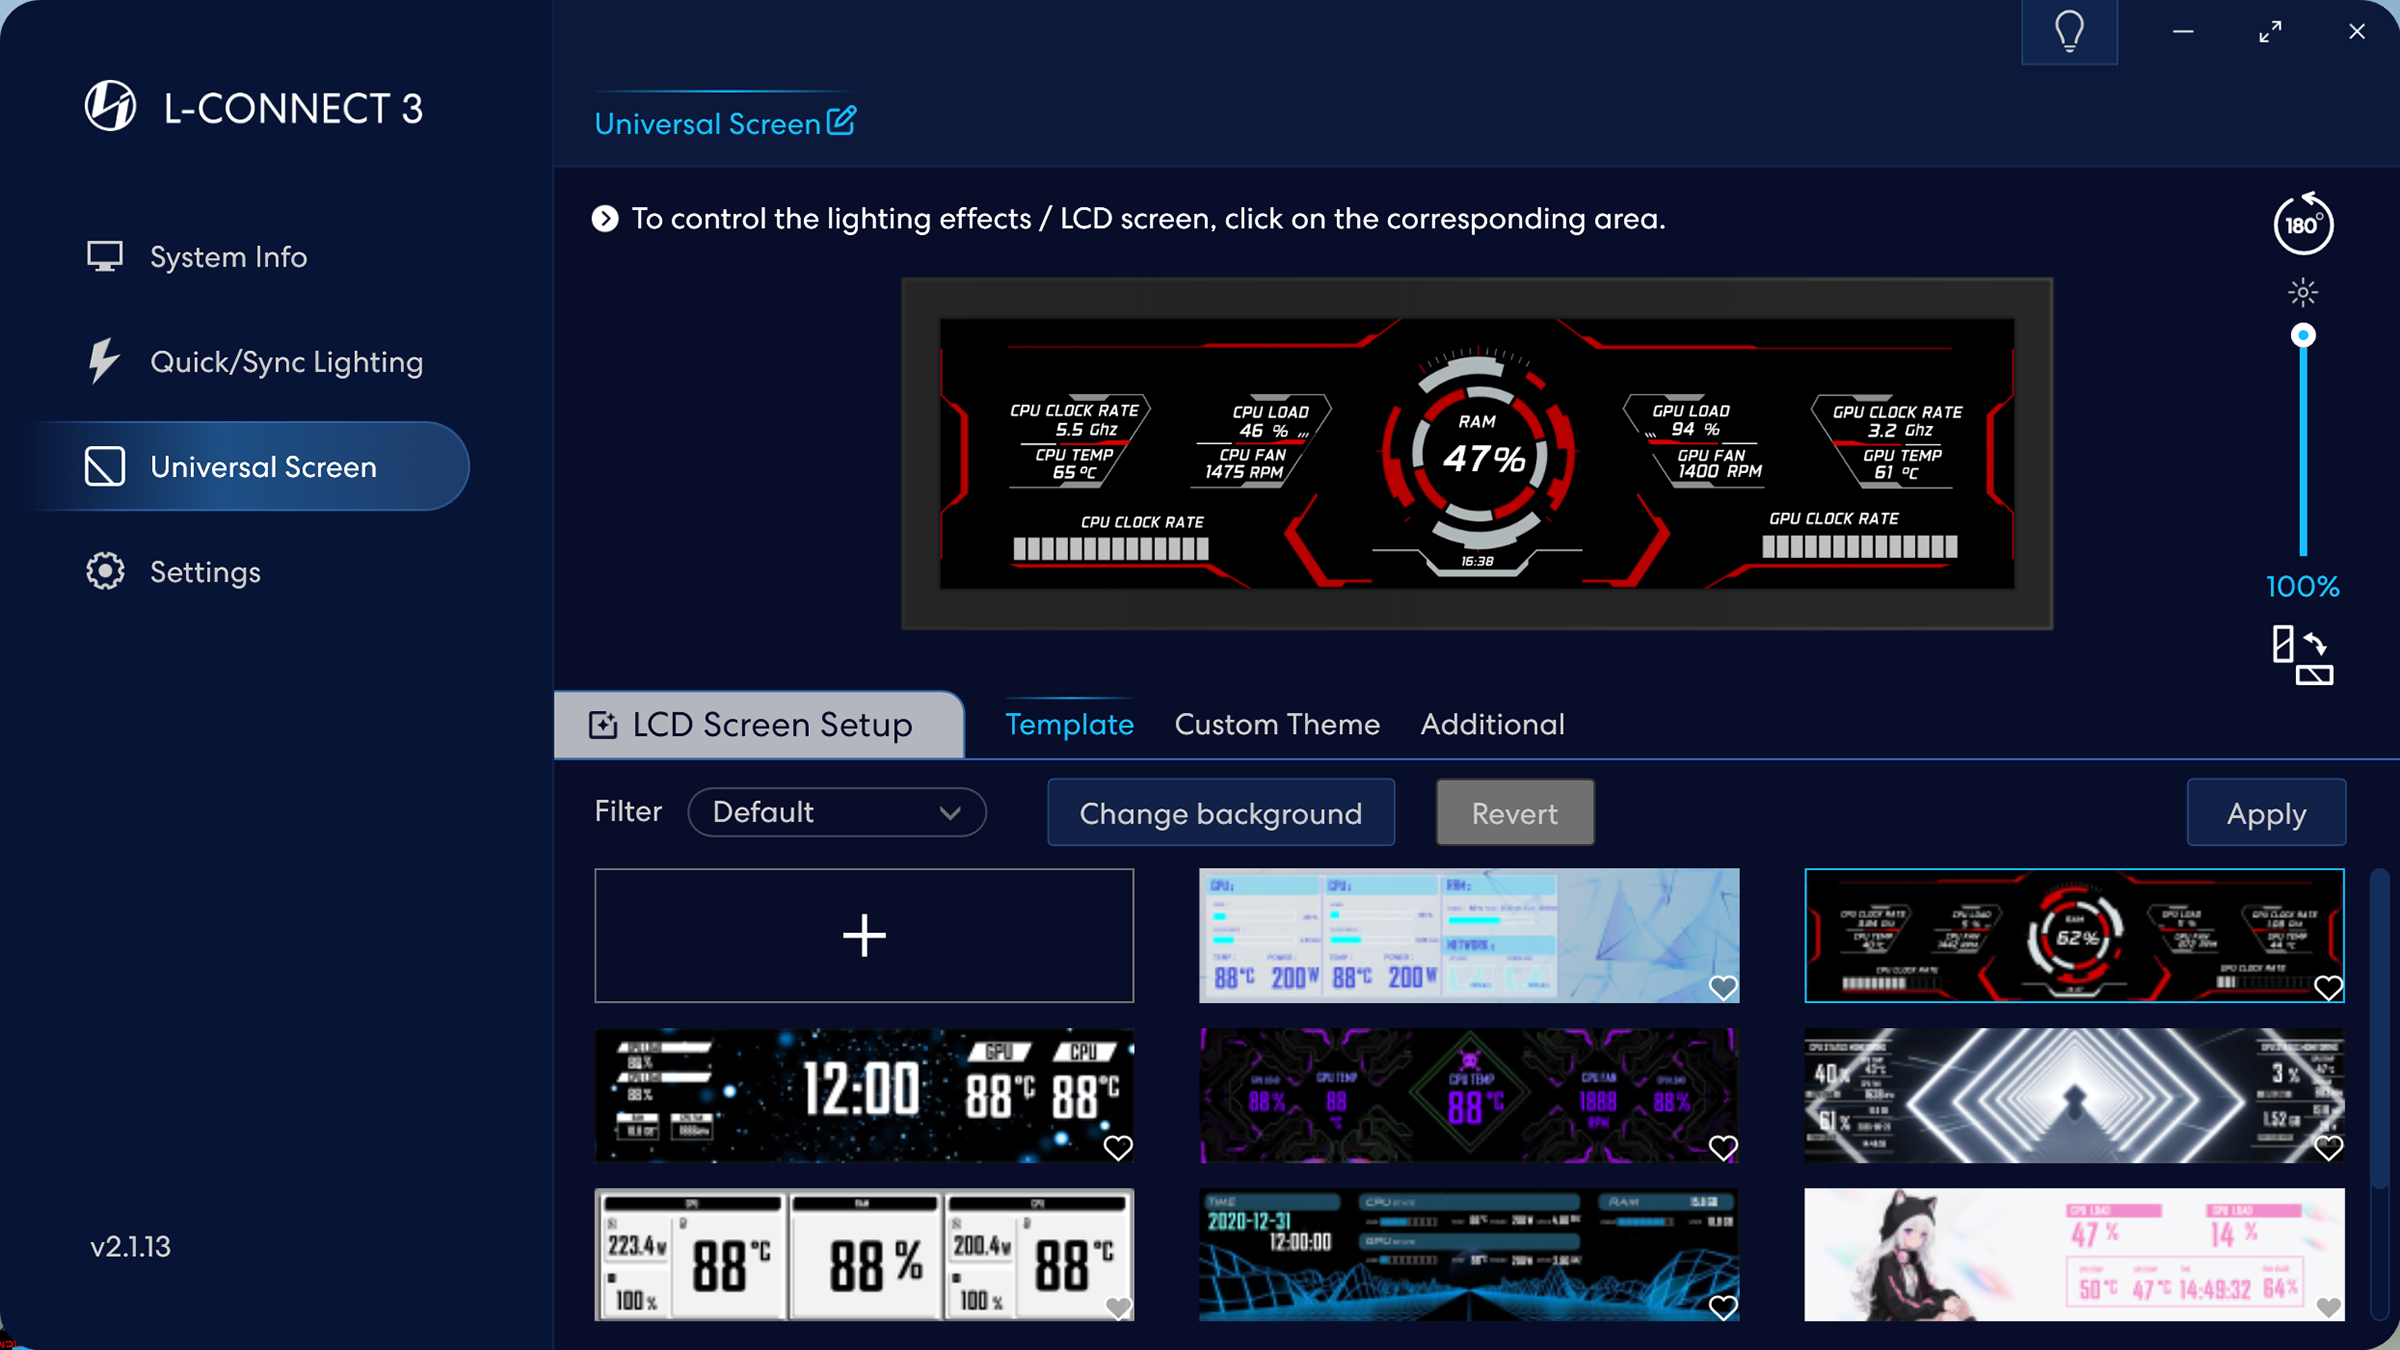Open the Quick/Sync Lighting page
Image resolution: width=2400 pixels, height=1350 pixels.
tap(286, 362)
